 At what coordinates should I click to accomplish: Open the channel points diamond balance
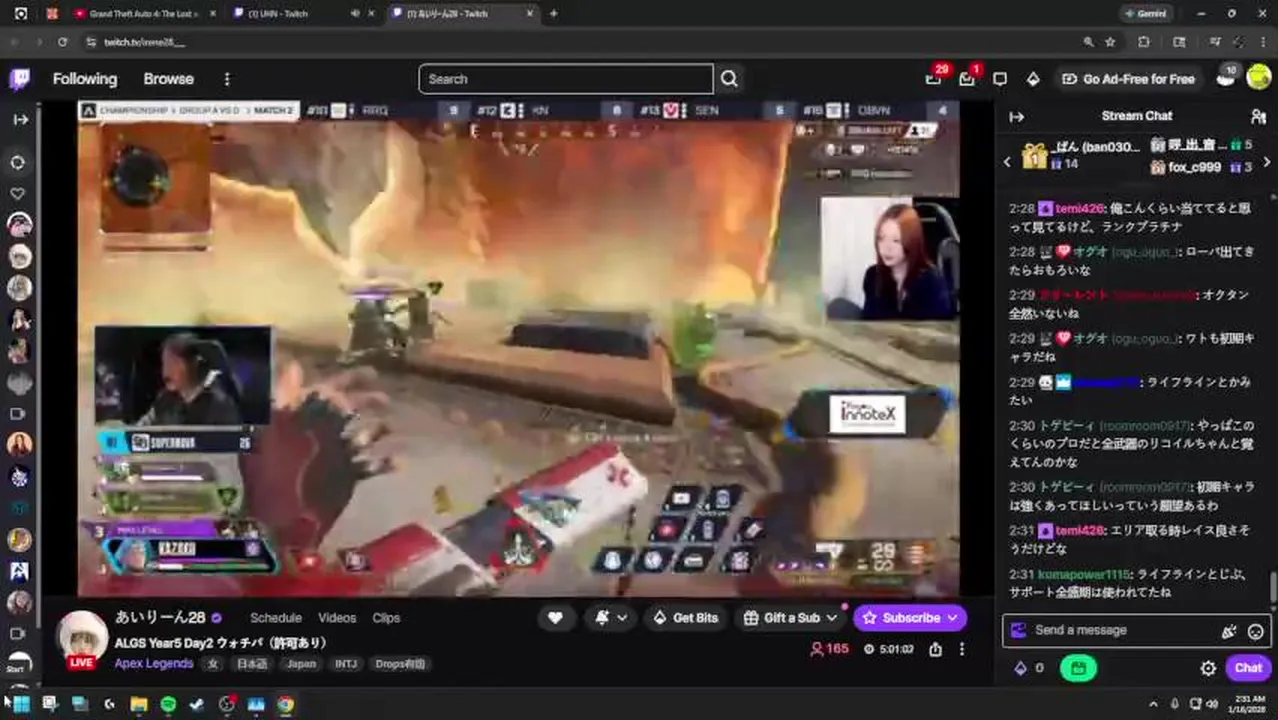pos(1029,668)
